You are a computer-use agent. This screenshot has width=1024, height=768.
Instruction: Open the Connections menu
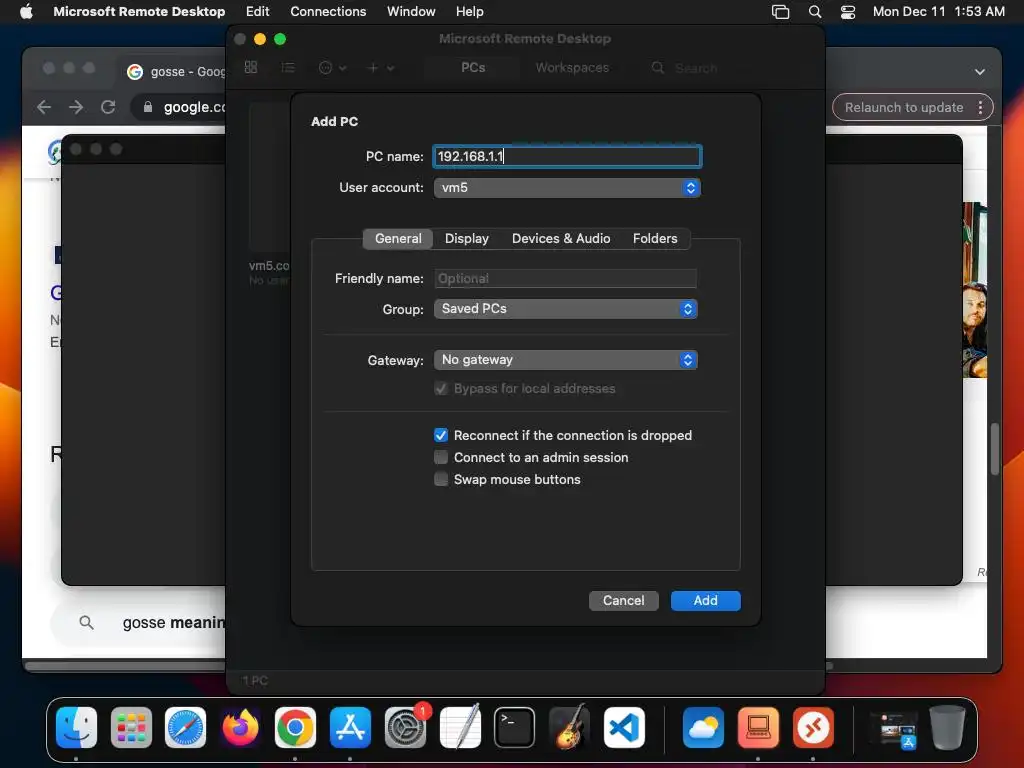click(x=328, y=11)
